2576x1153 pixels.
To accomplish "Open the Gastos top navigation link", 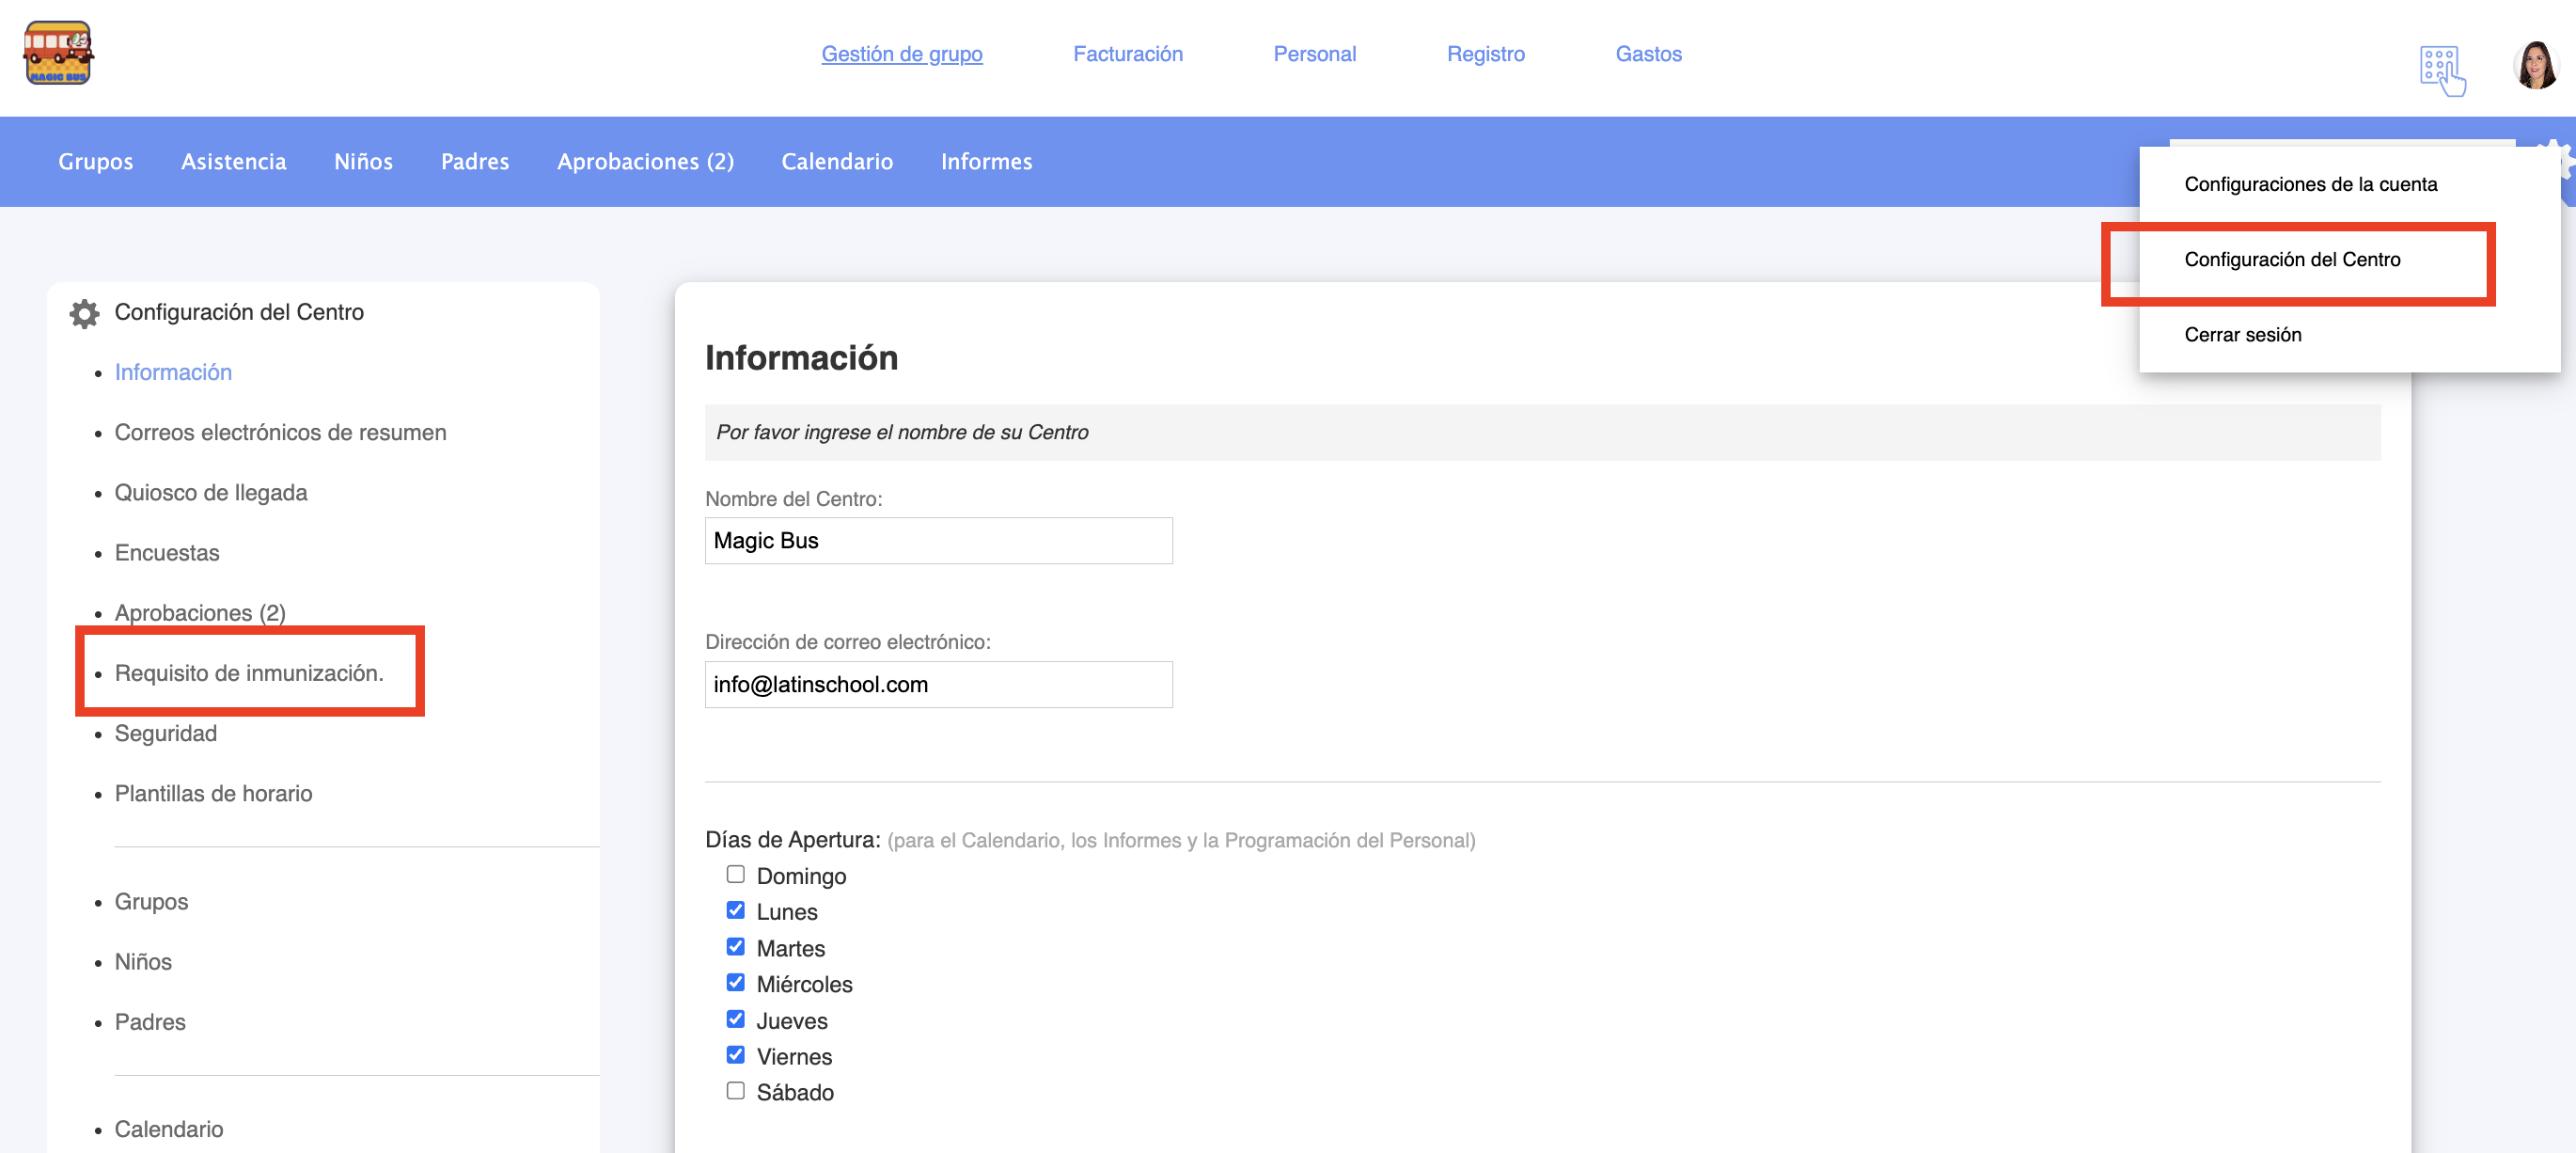I will click(1647, 54).
